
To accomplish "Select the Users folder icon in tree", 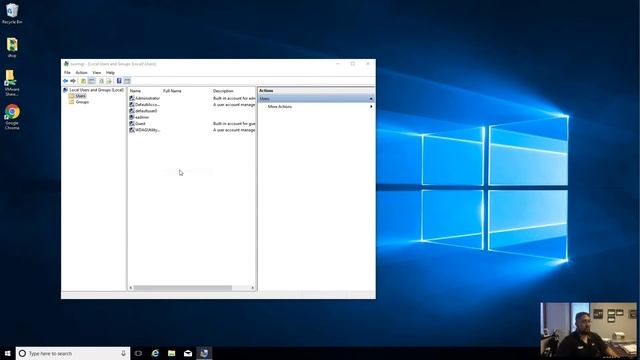I will coord(72,96).
